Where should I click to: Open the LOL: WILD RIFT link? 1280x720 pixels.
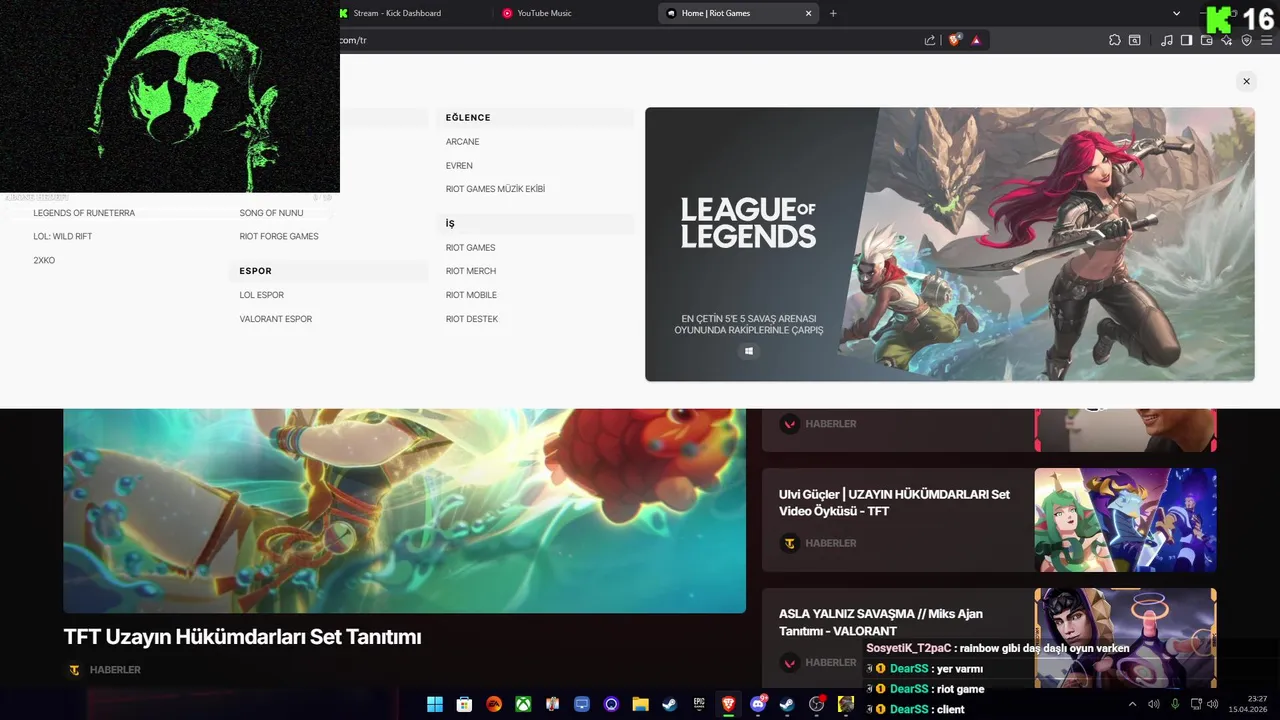pos(63,237)
